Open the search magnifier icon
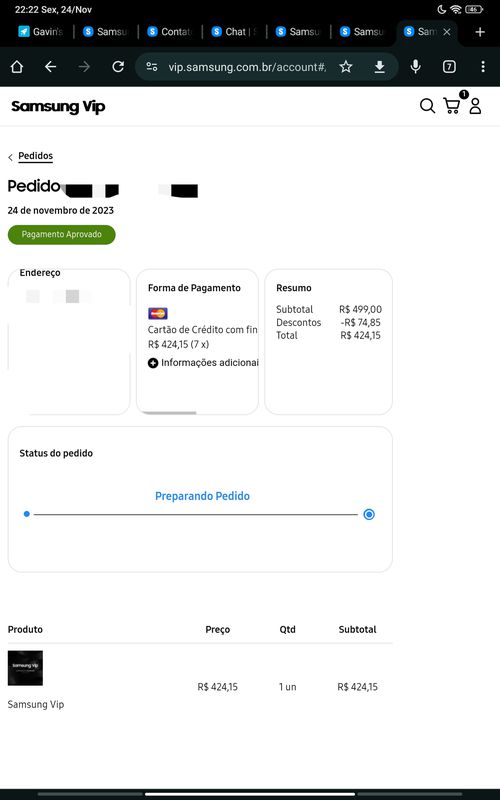This screenshot has height=800, width=500. pos(427,106)
